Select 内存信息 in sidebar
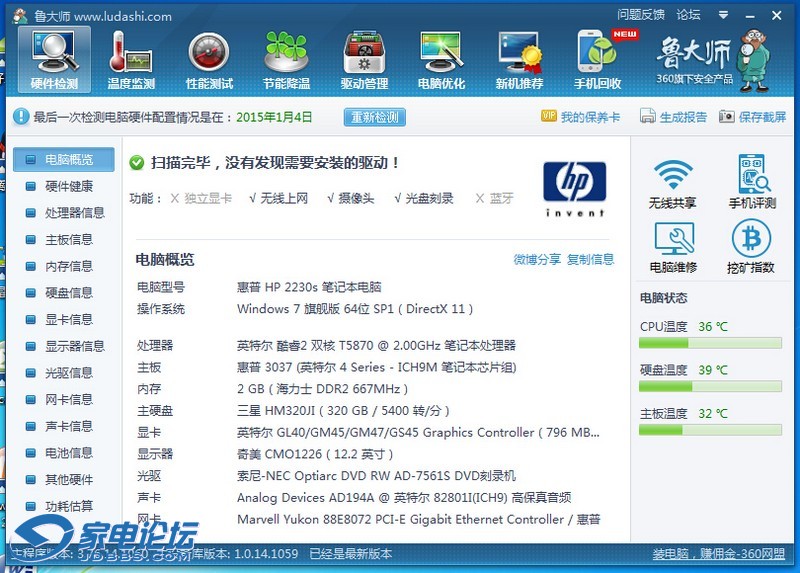The height and width of the screenshot is (573, 800). (x=64, y=266)
